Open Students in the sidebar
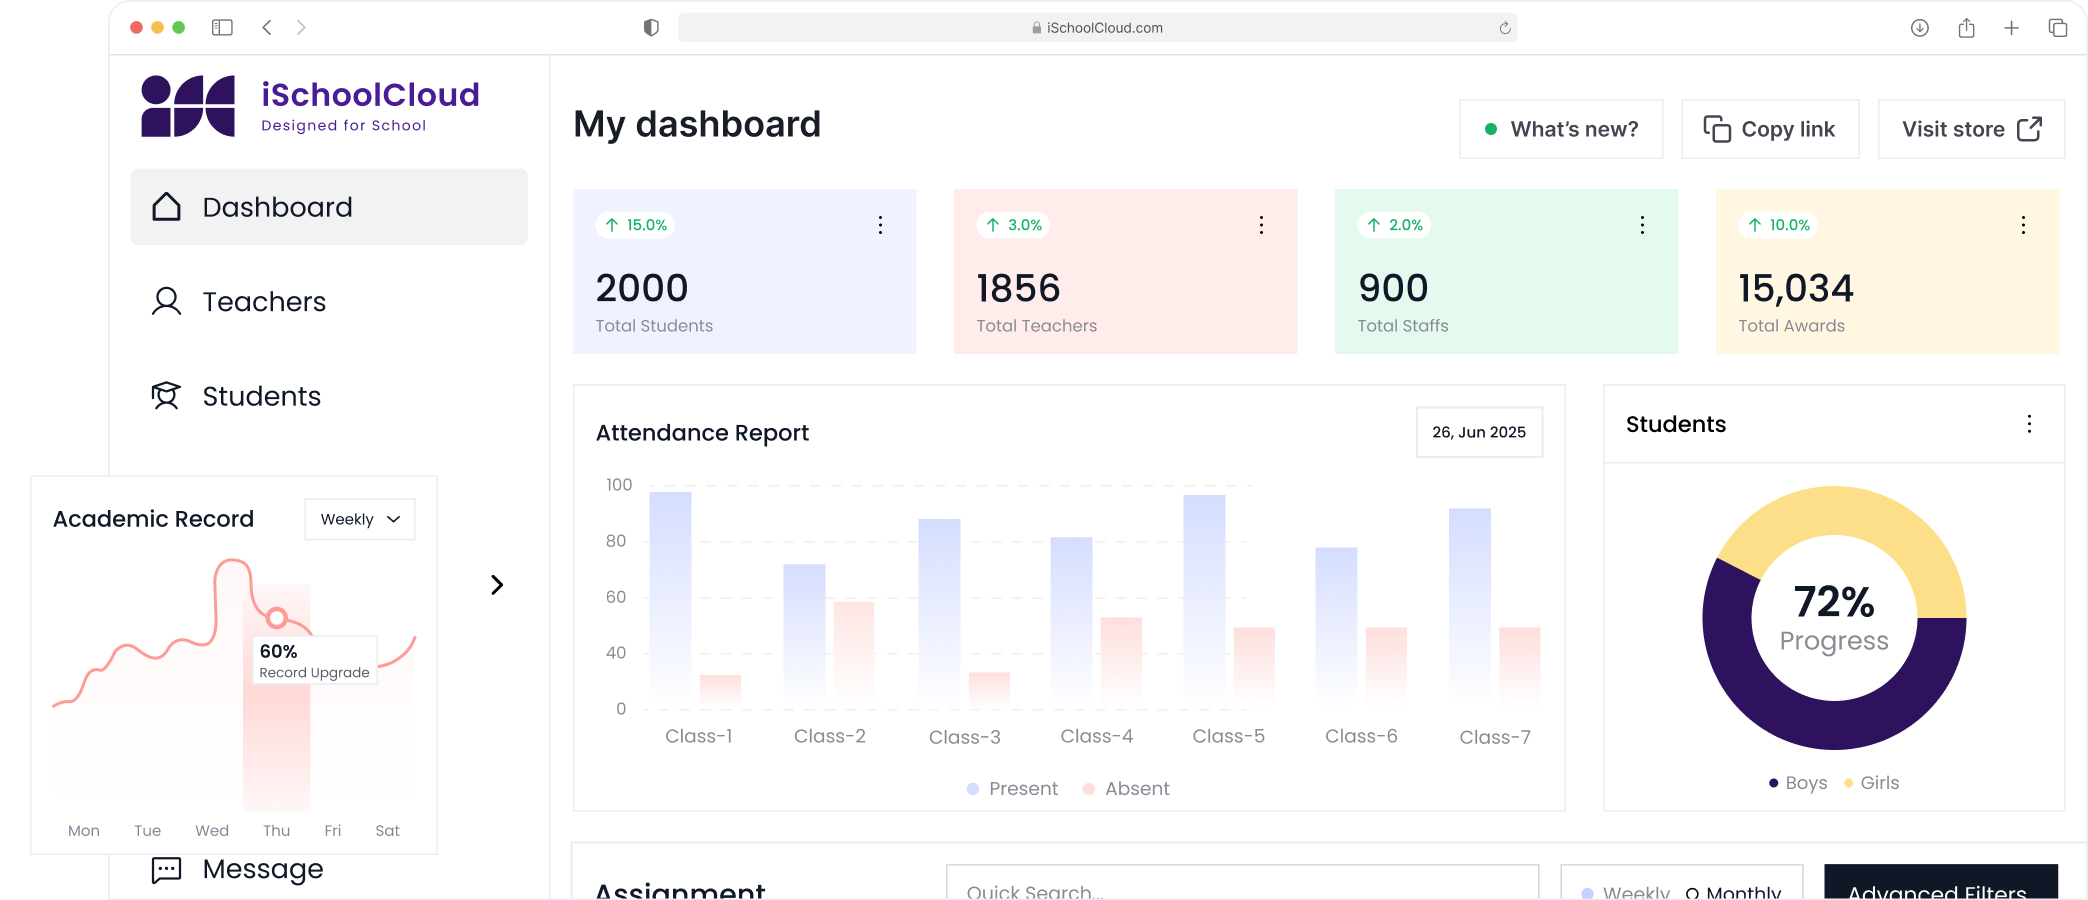Image resolution: width=2088 pixels, height=900 pixels. [261, 397]
